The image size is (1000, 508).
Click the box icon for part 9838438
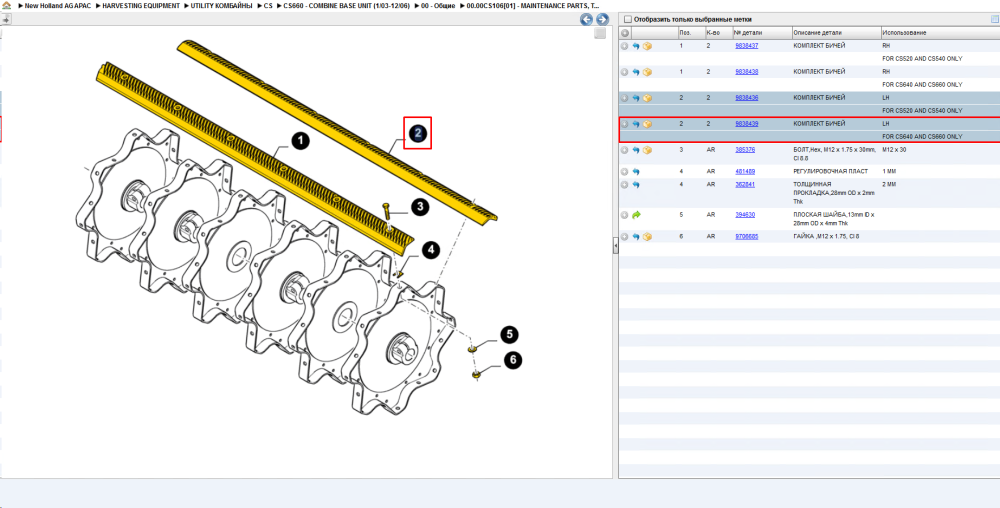click(x=647, y=73)
